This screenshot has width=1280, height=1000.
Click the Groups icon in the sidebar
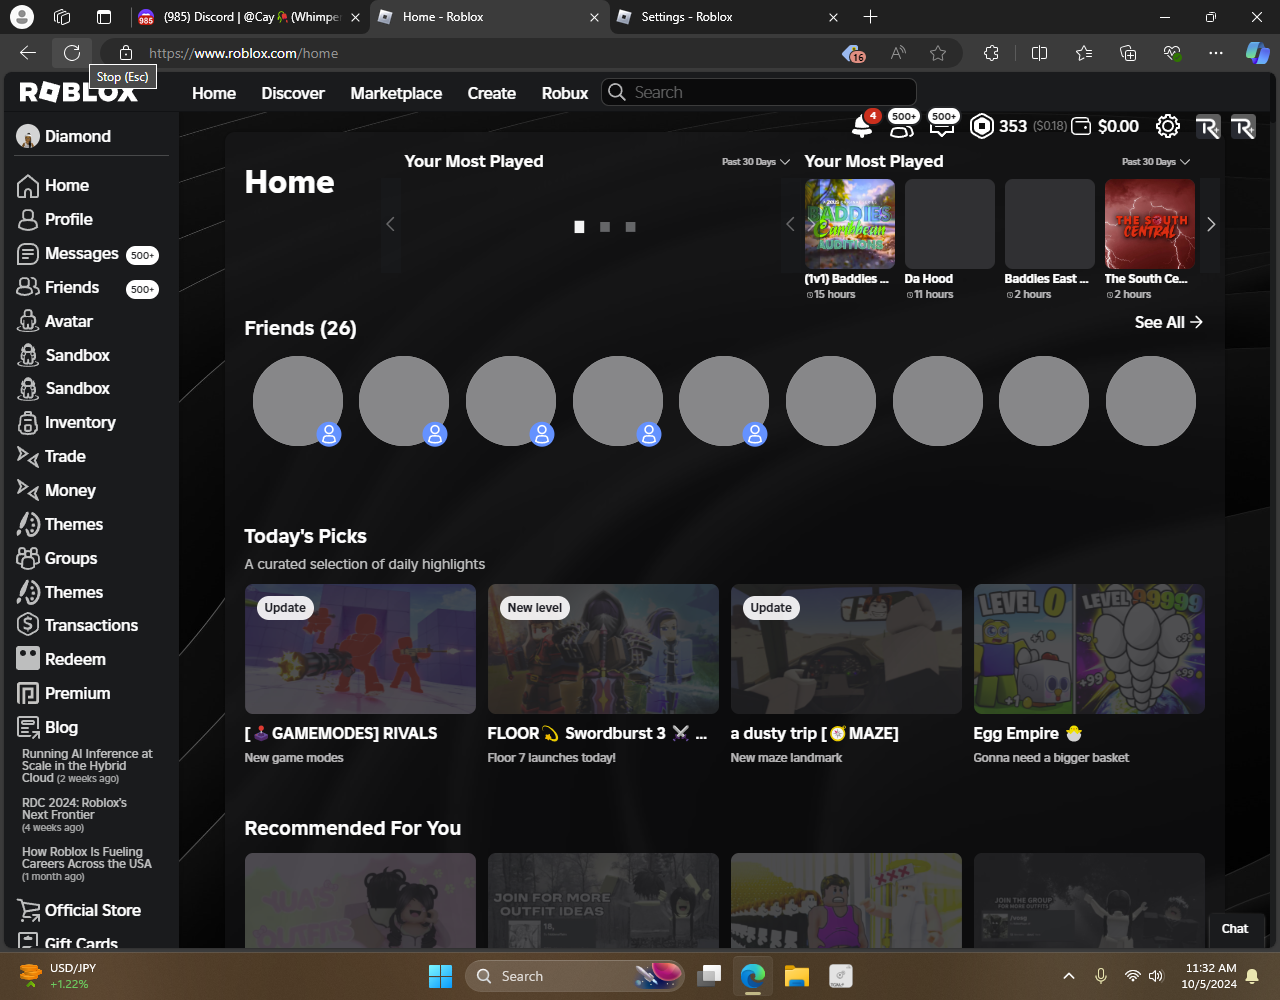(28, 559)
